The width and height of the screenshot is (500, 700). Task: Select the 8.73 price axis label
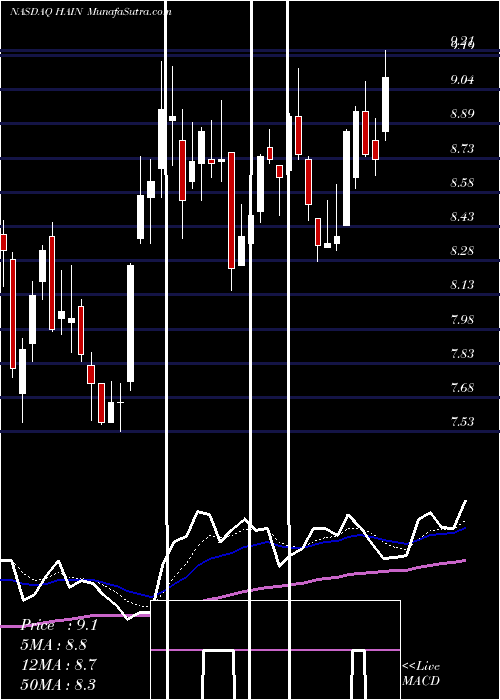pos(462,148)
